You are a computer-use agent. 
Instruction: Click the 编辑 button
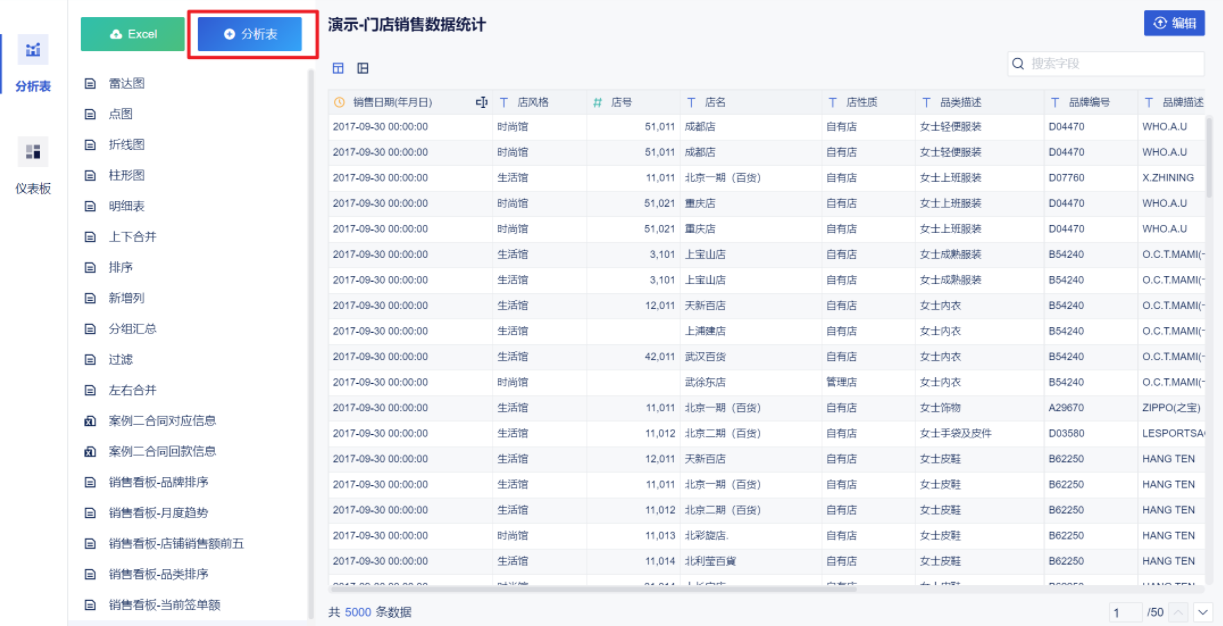coord(1174,23)
